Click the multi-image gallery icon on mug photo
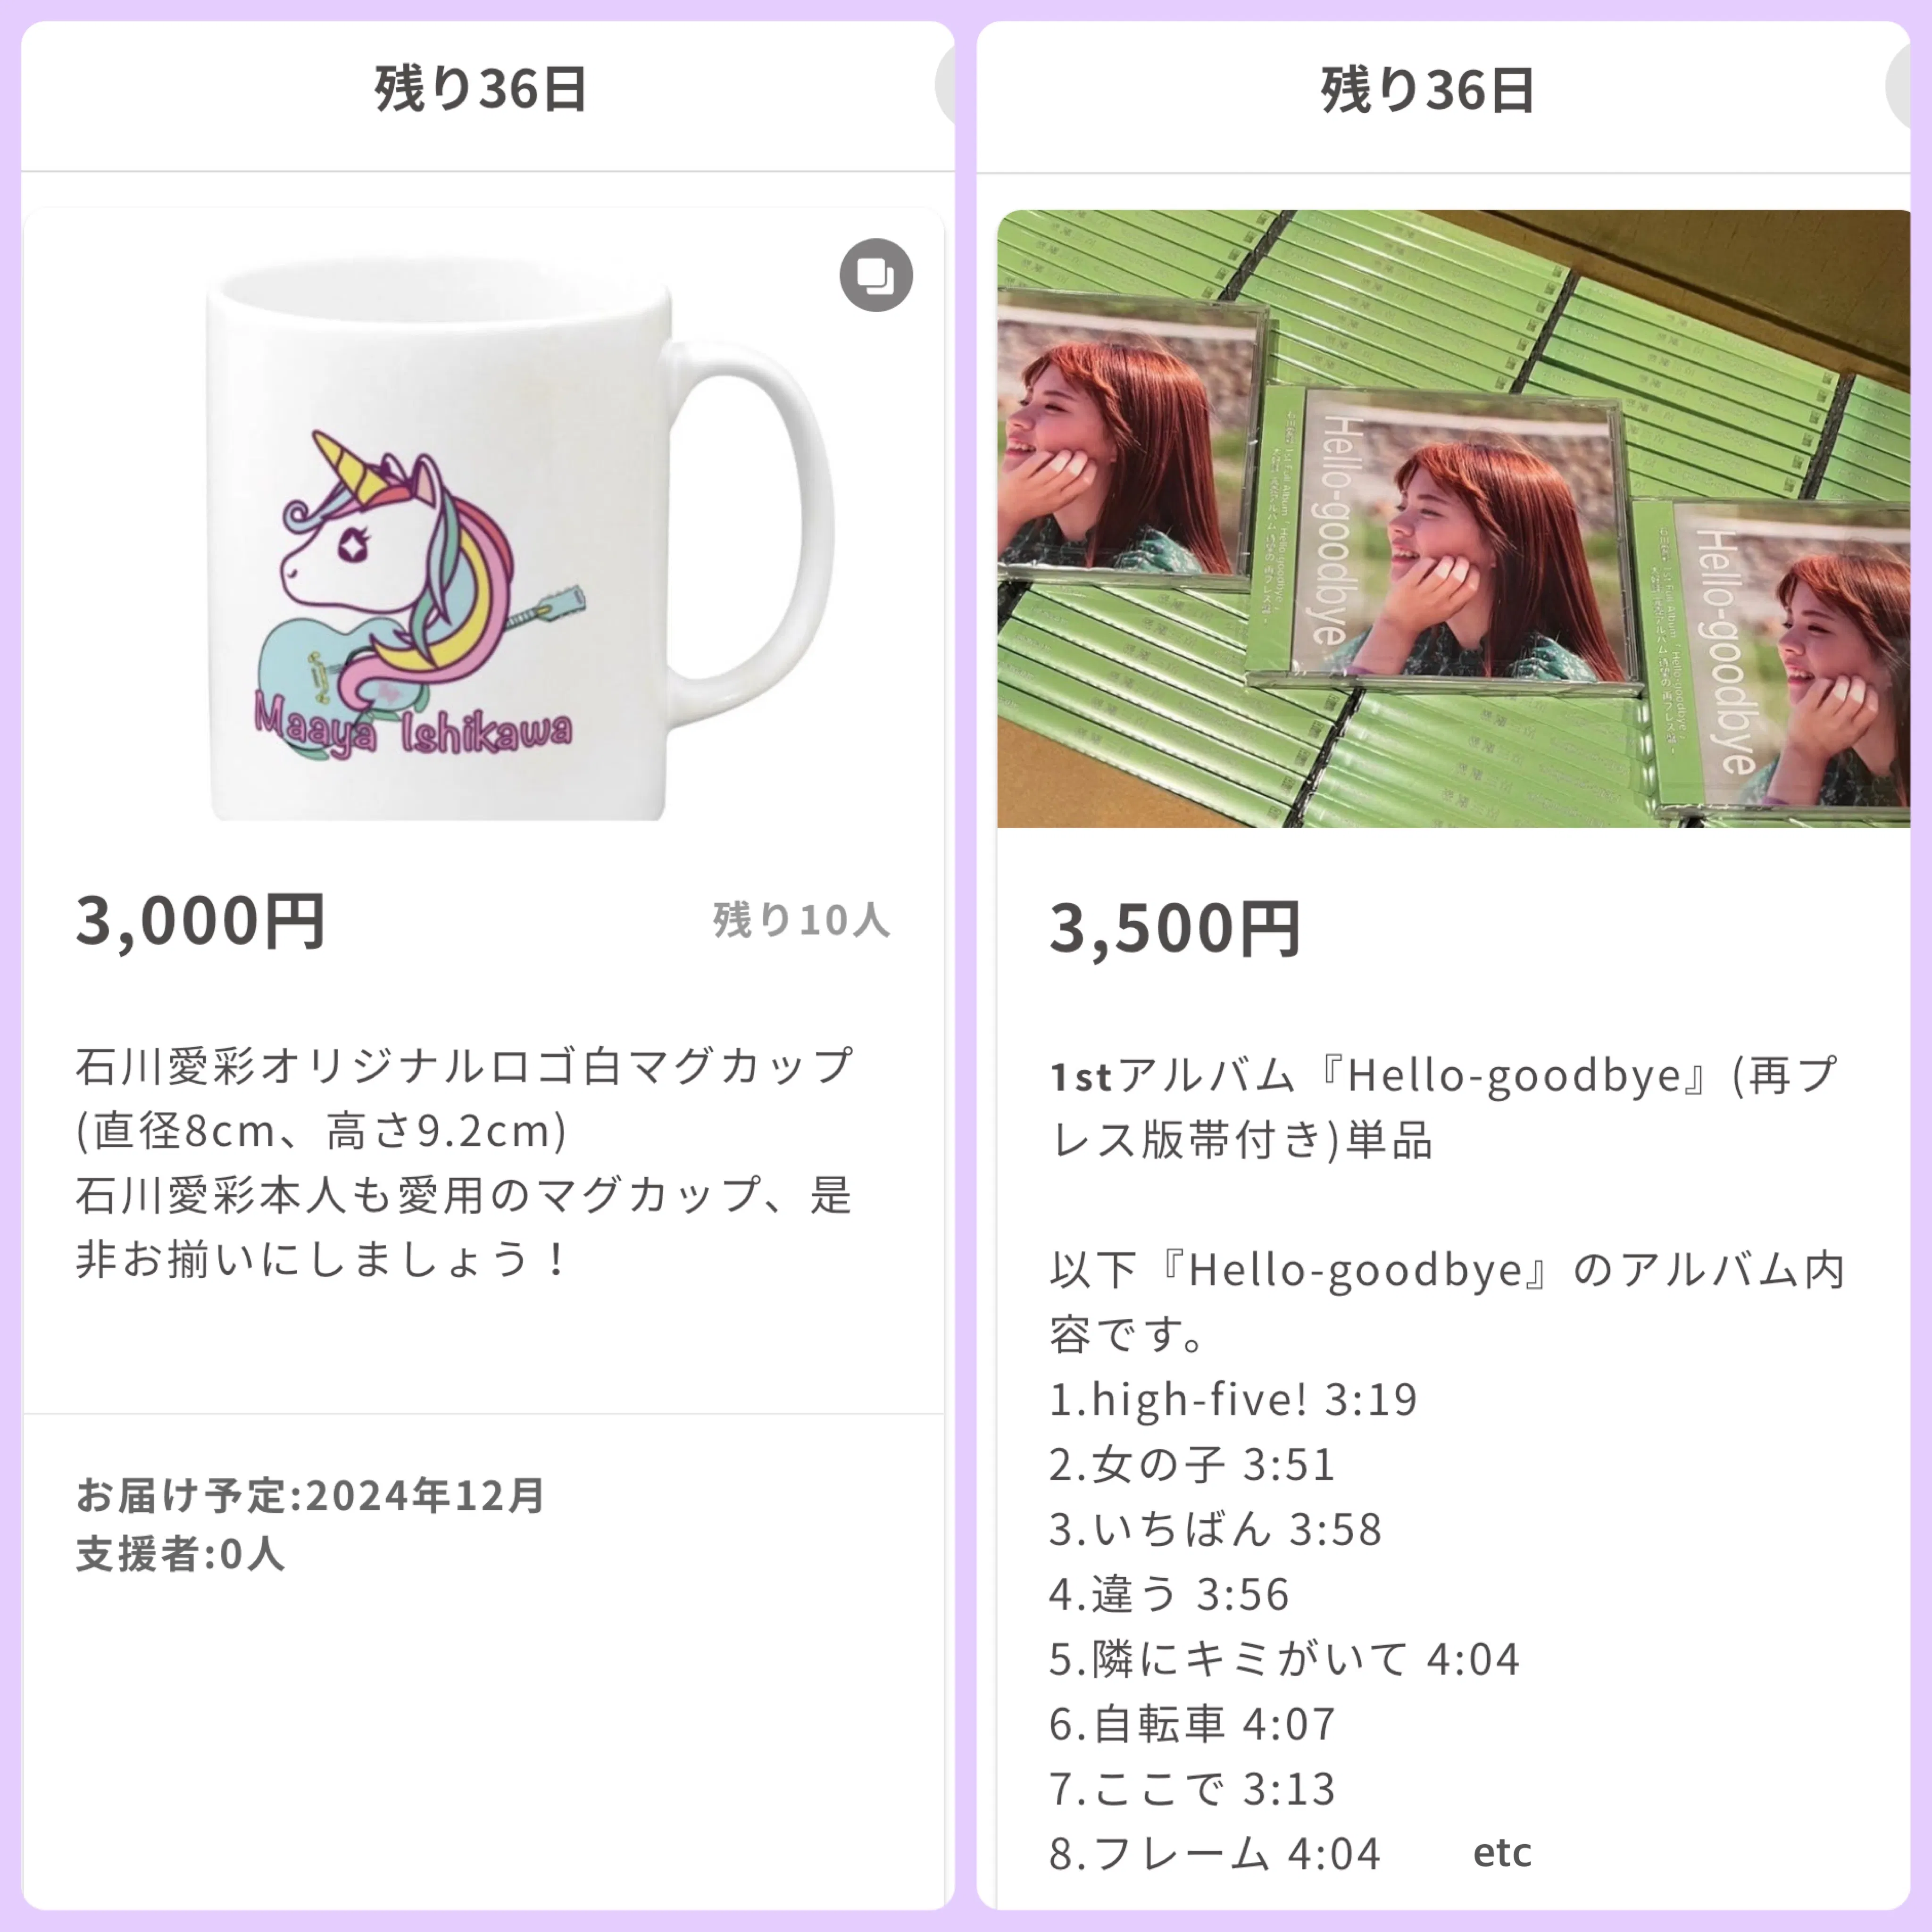Image resolution: width=1932 pixels, height=1932 pixels. (x=876, y=275)
